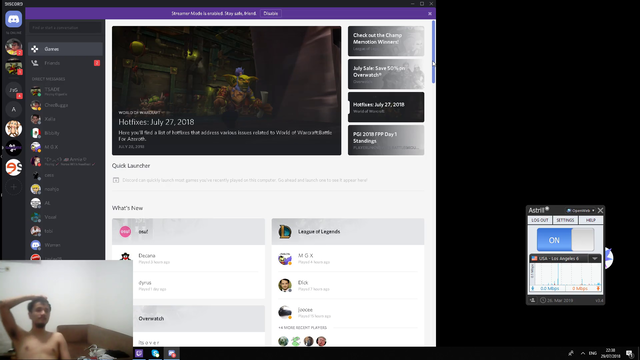Click the Quick Launcher info icon
Image resolution: width=640 pixels, height=360 pixels.
[116, 180]
